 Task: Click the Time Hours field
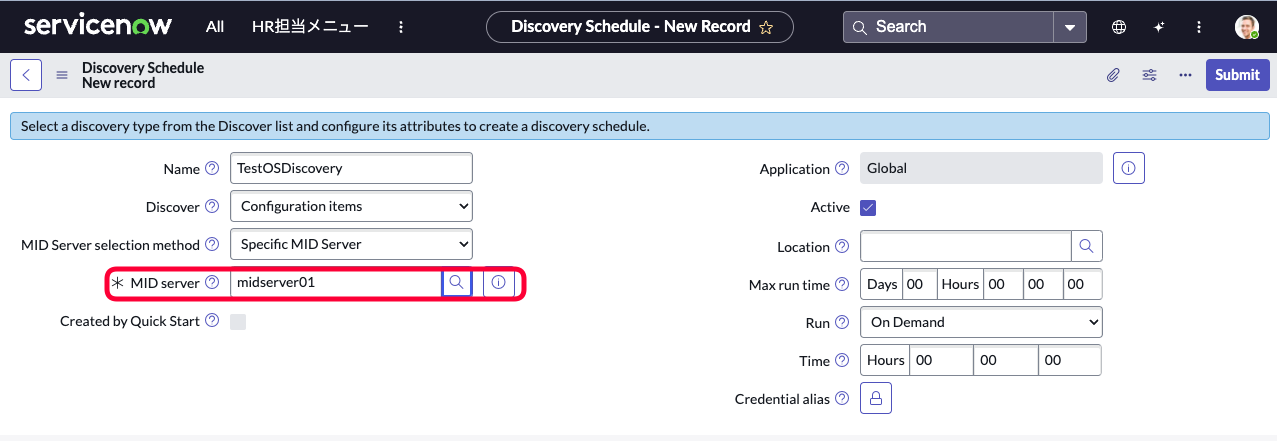[x=940, y=360]
